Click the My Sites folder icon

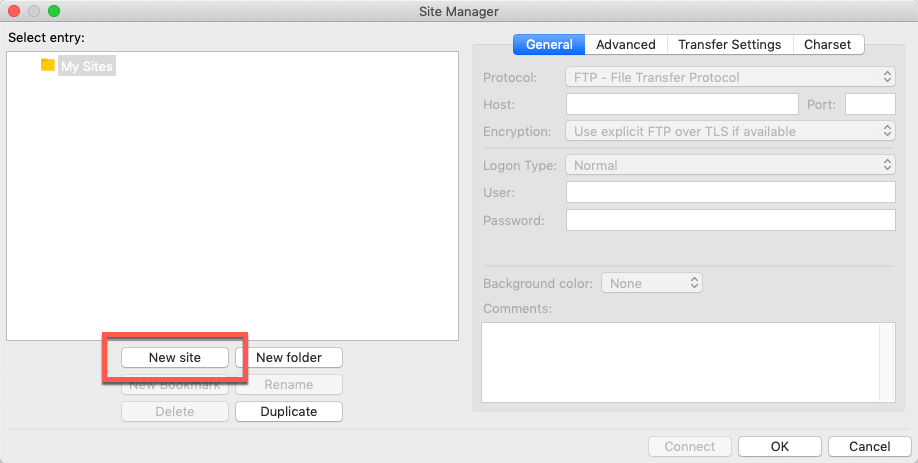click(48, 65)
